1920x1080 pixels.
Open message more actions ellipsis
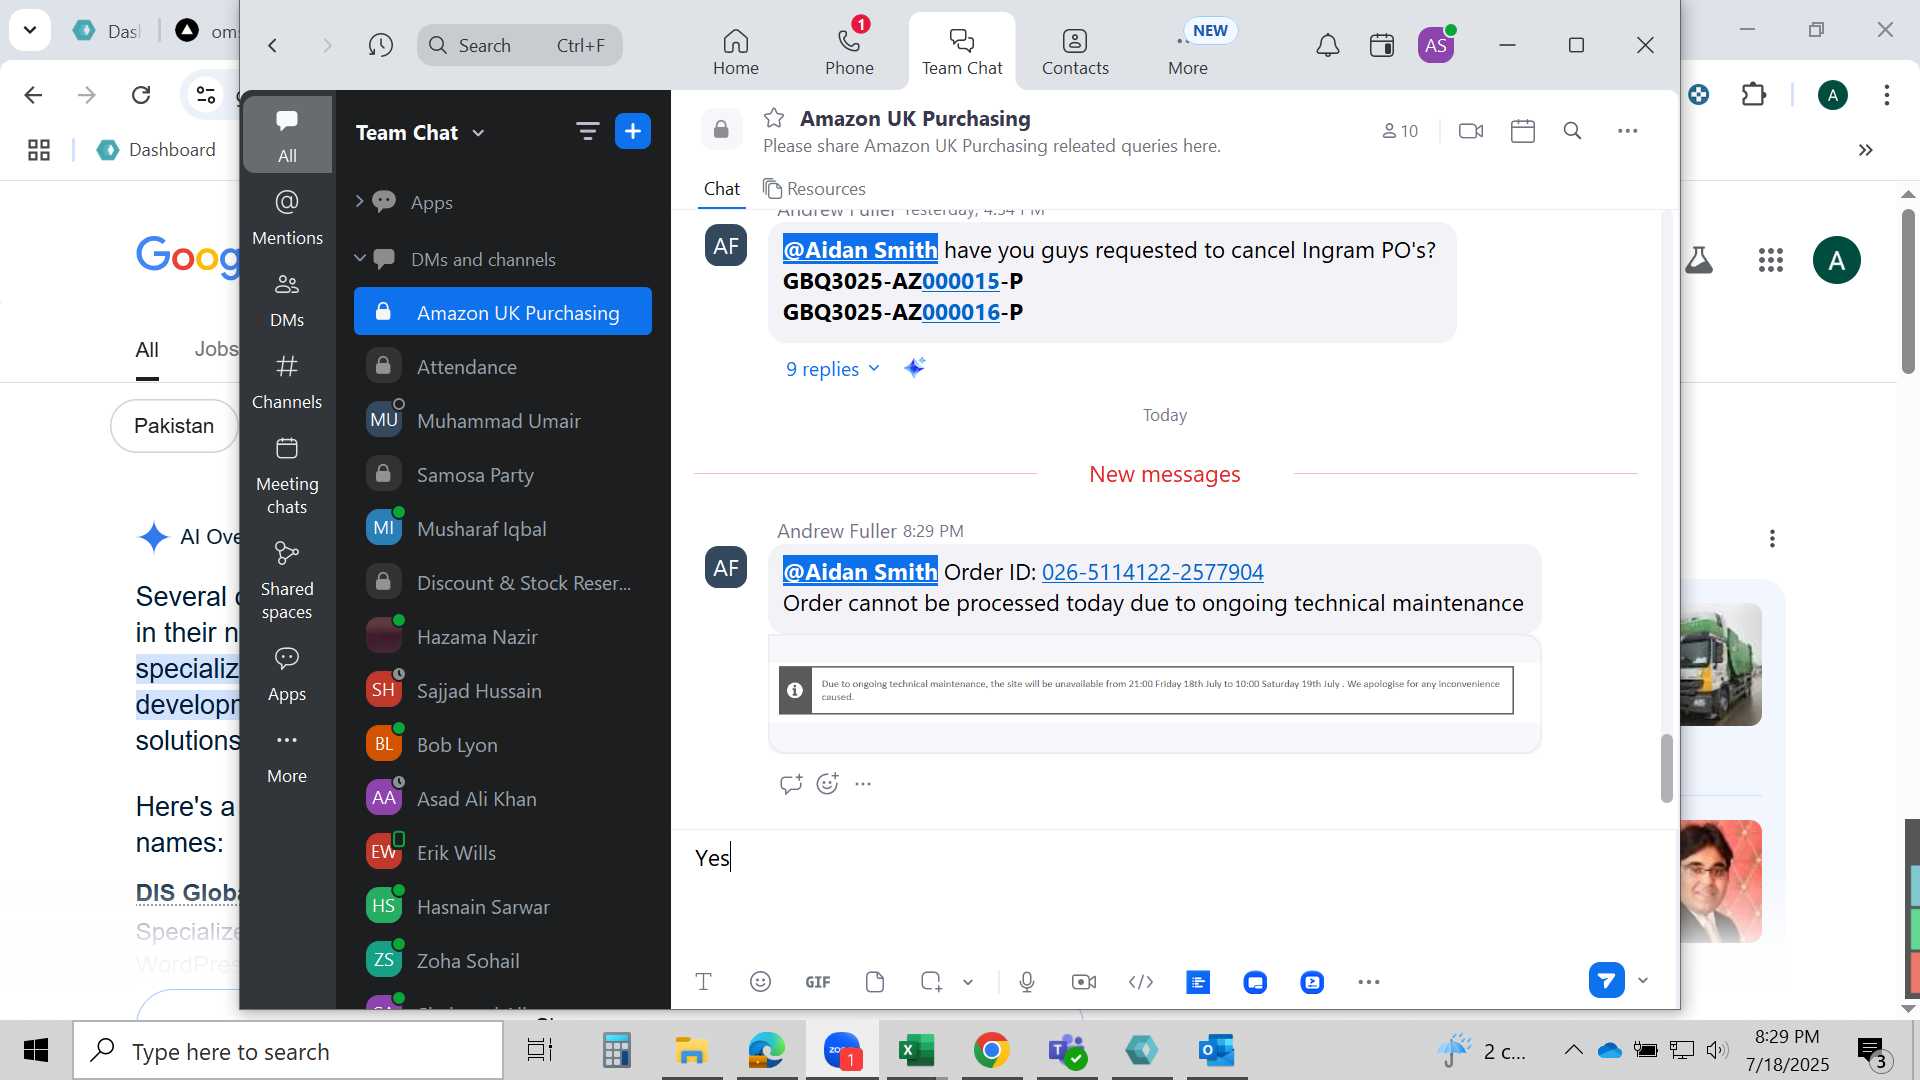[863, 783]
